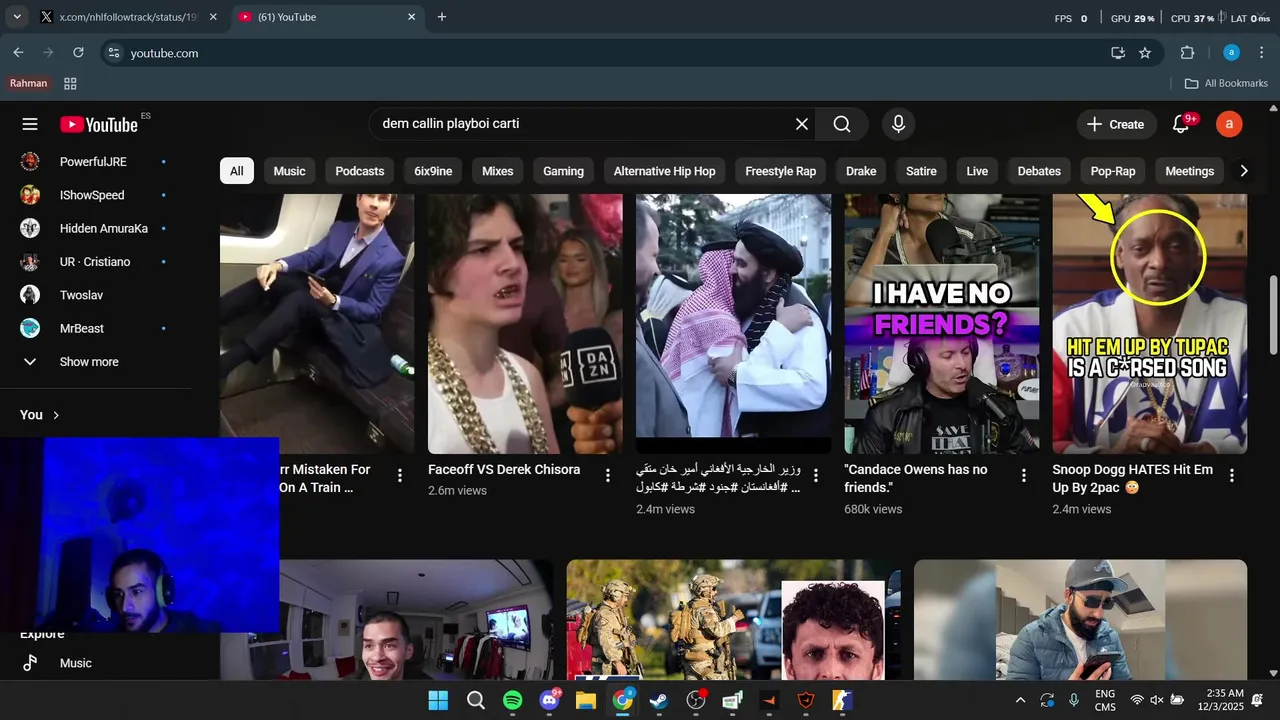The width and height of the screenshot is (1280, 720).
Task: Open options menu for Faceoff VS Derek Chisora
Action: tap(608, 475)
